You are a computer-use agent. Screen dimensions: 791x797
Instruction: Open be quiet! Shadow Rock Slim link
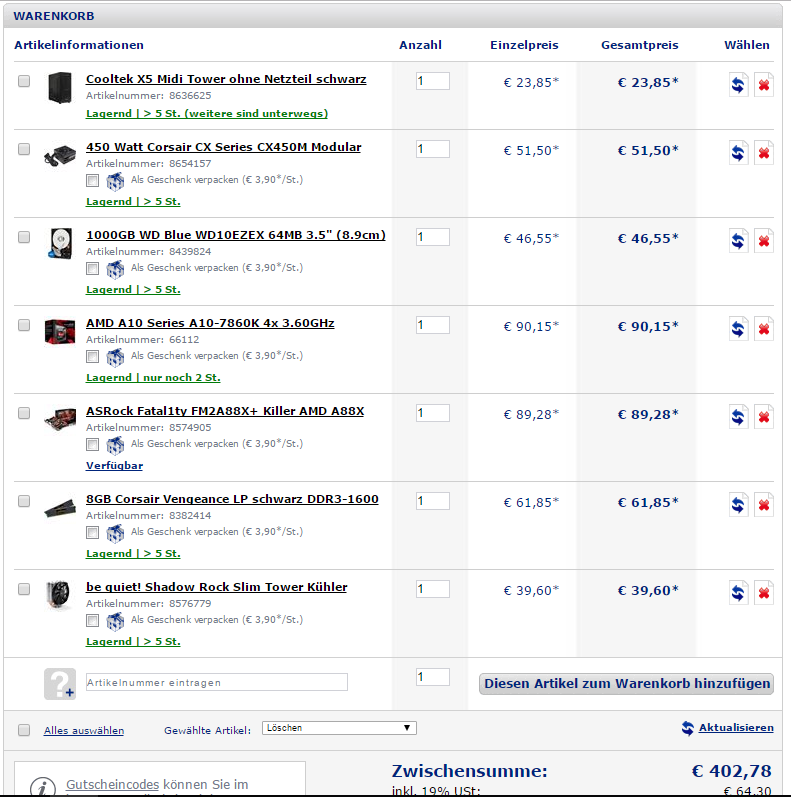pos(217,587)
